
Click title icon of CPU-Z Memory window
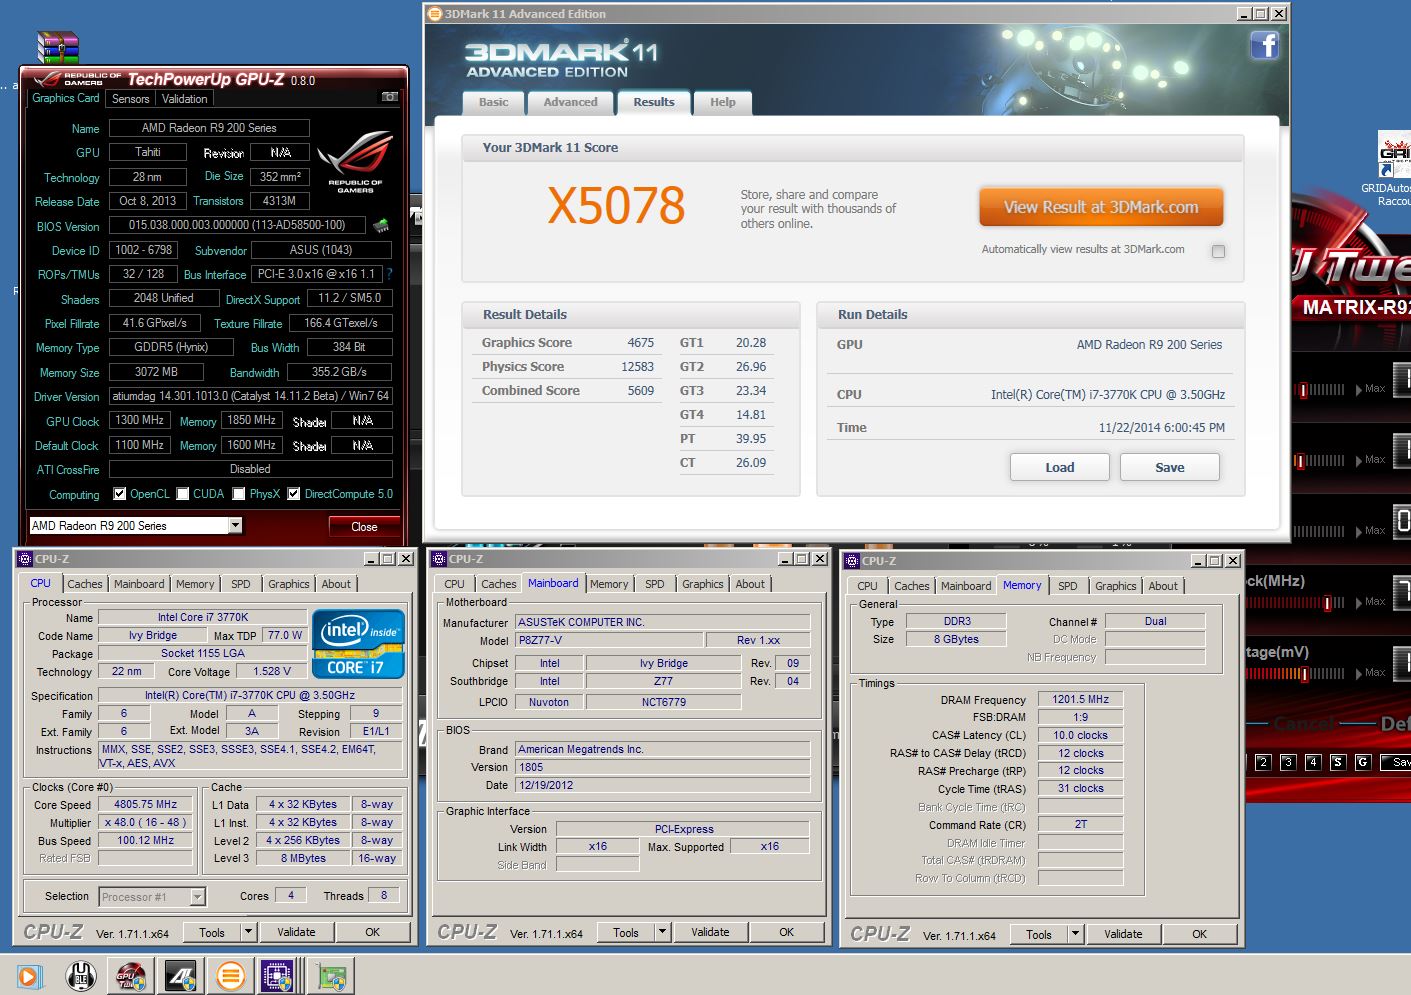[x=851, y=561]
